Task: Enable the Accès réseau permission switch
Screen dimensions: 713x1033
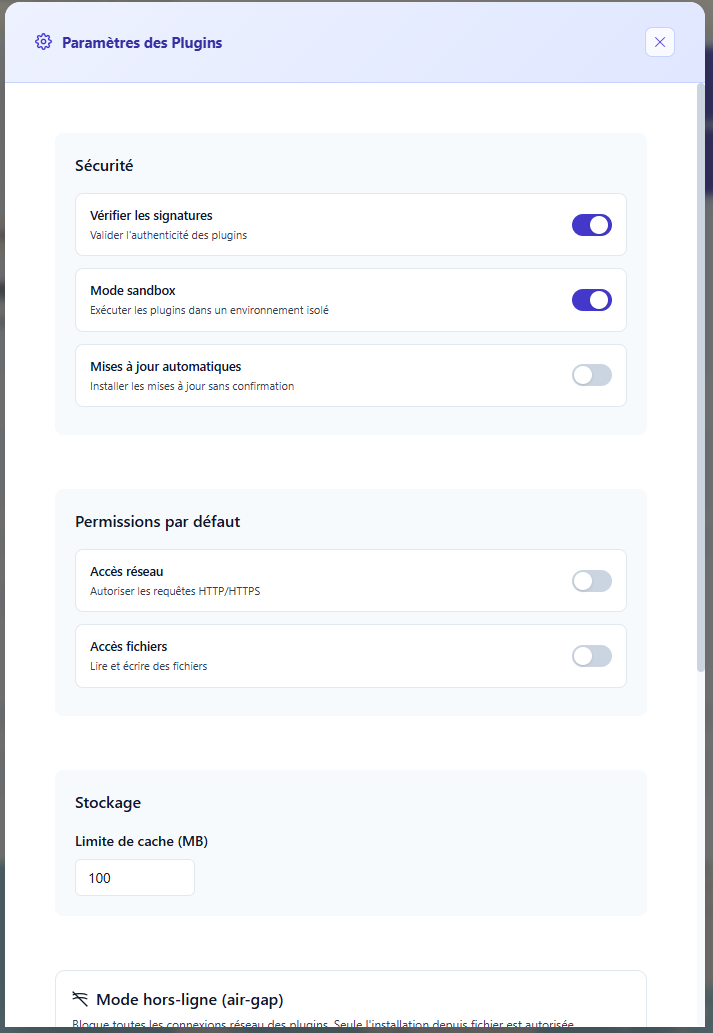Action: point(591,581)
